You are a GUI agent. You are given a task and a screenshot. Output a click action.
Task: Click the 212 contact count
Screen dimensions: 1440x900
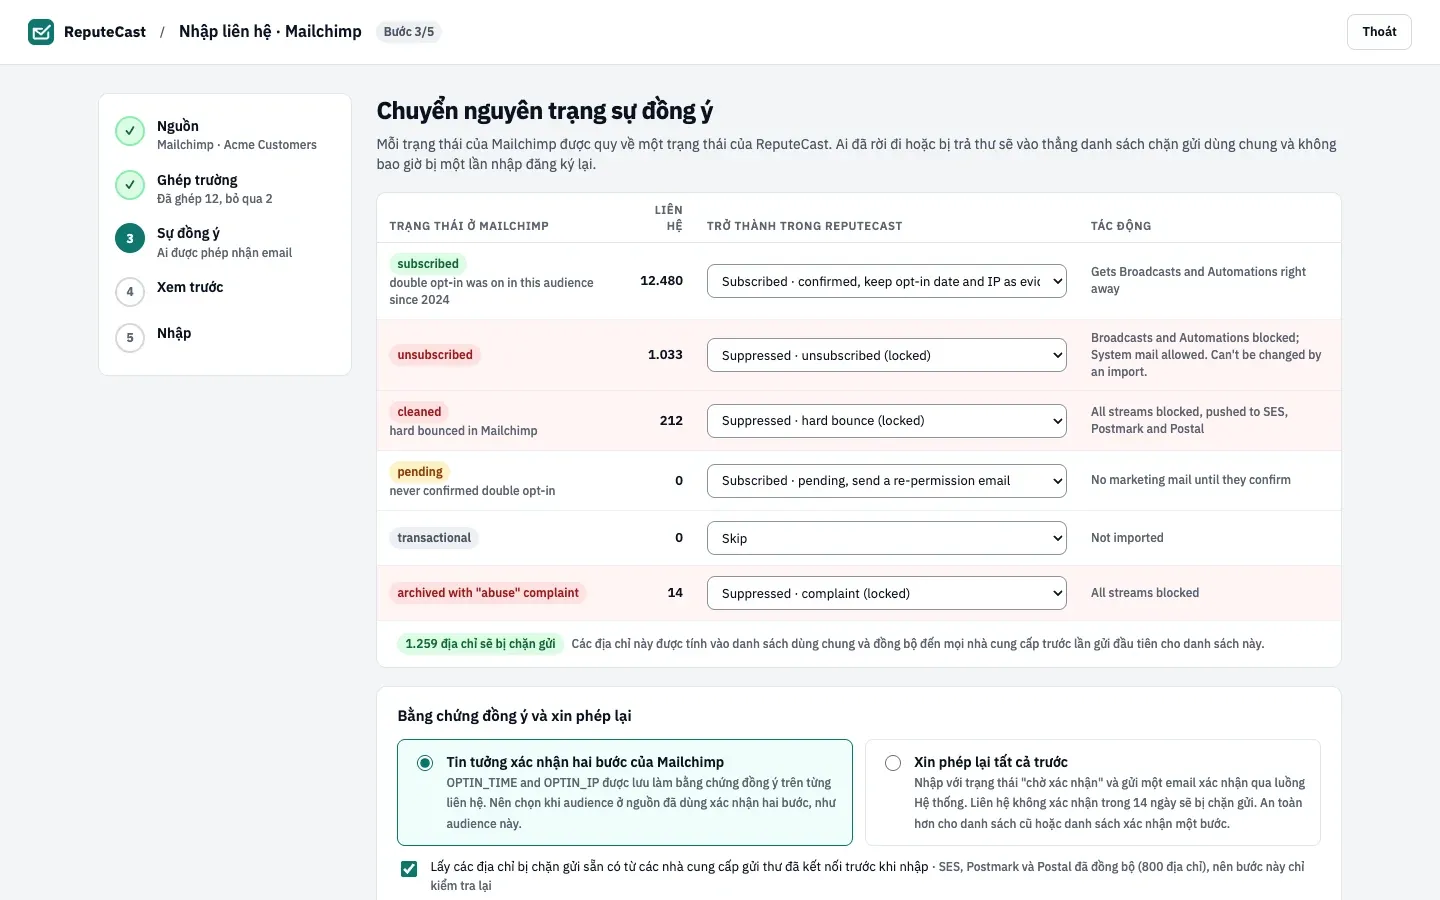click(x=671, y=421)
